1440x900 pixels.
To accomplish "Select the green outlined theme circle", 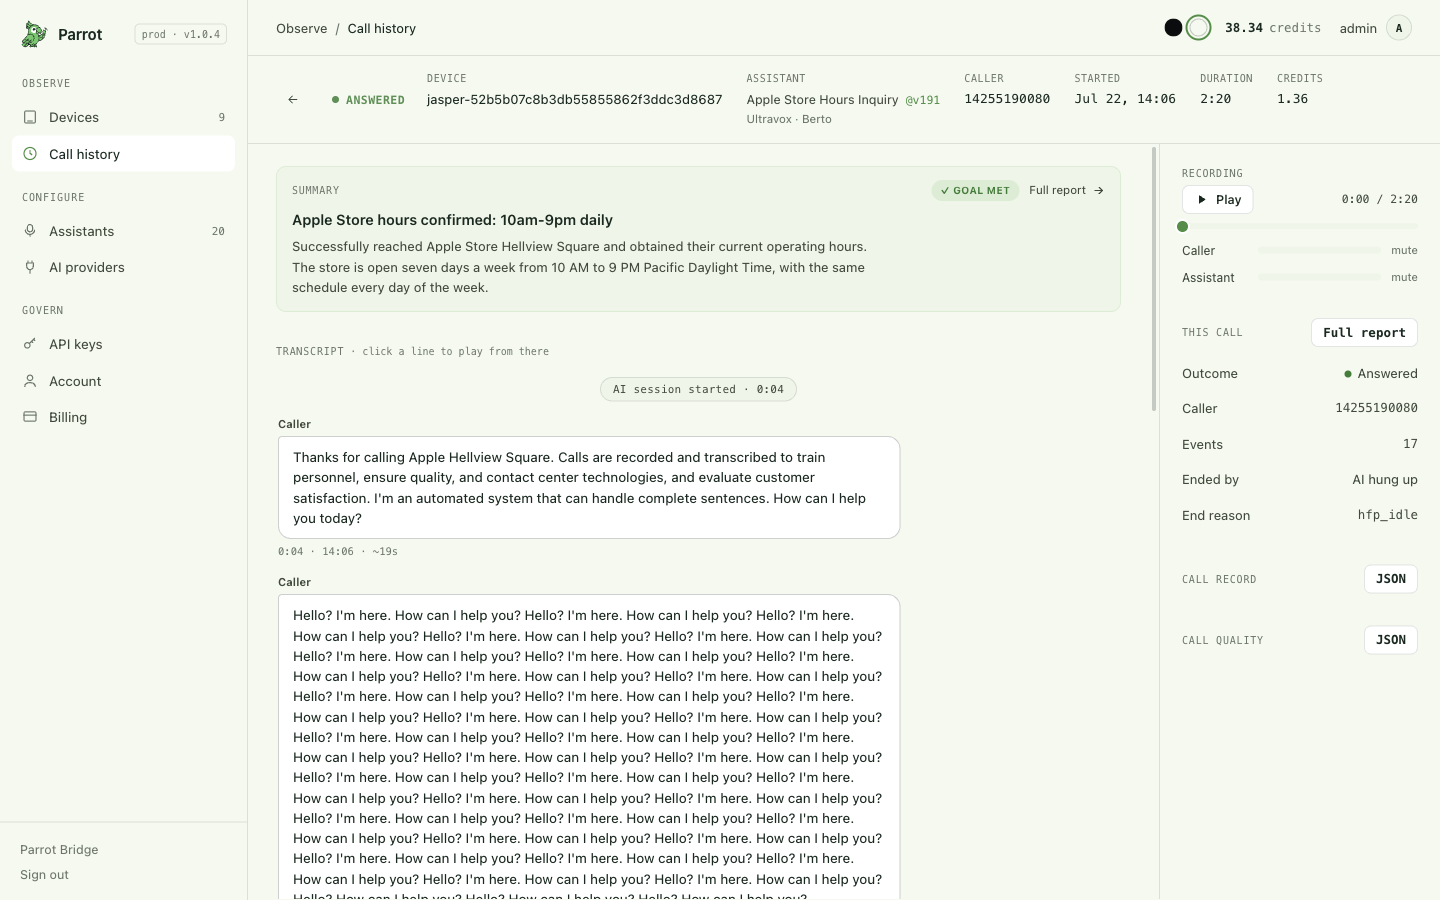I will click(1198, 28).
